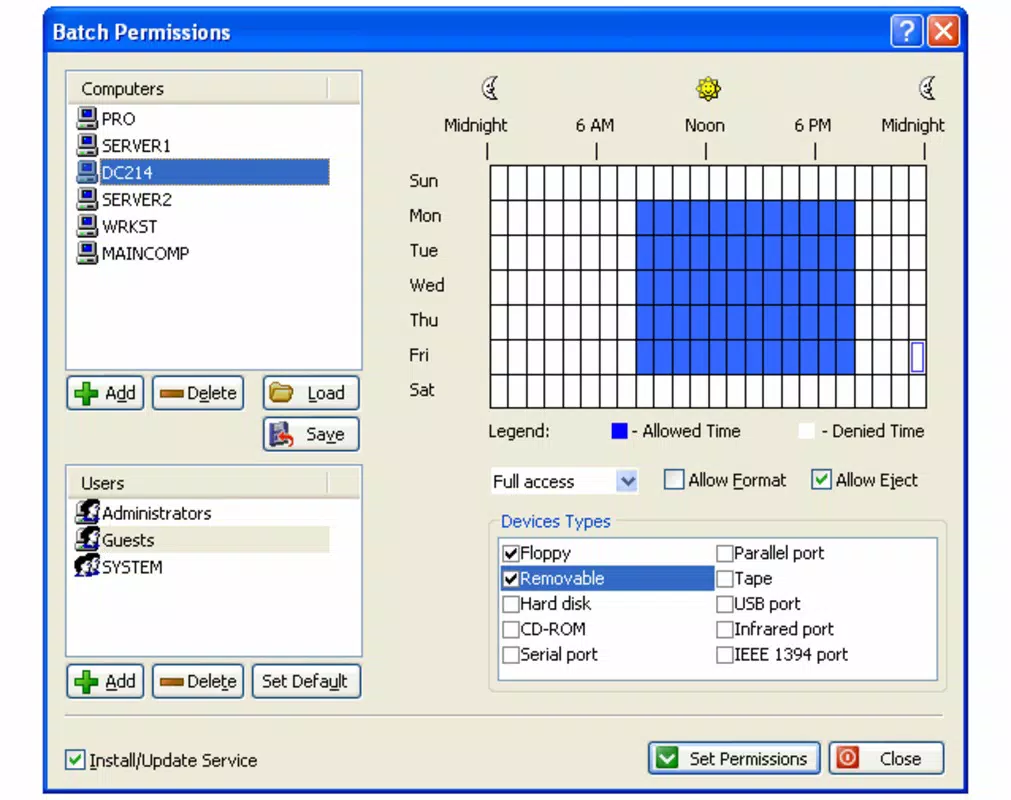Click the sun icon above Noon
1011x800 pixels.
(707, 88)
